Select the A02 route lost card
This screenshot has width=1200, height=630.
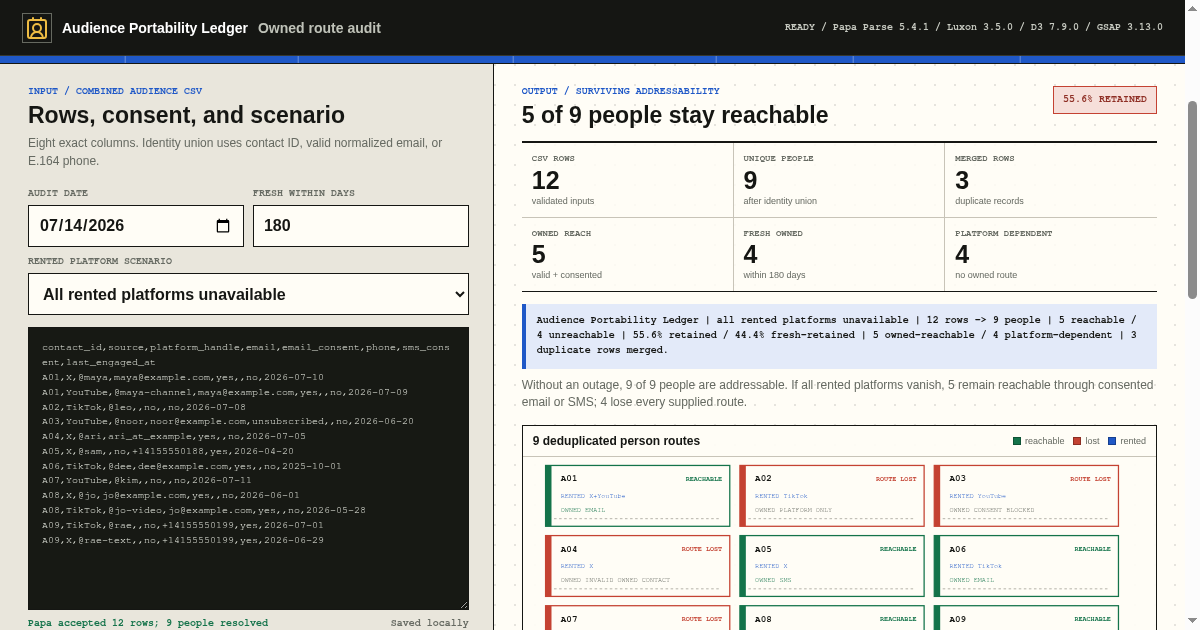[x=832, y=496]
